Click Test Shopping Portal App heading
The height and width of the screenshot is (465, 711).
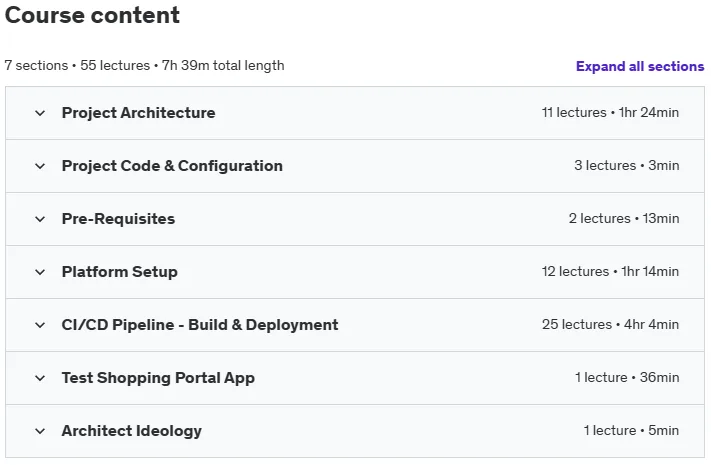click(x=158, y=378)
